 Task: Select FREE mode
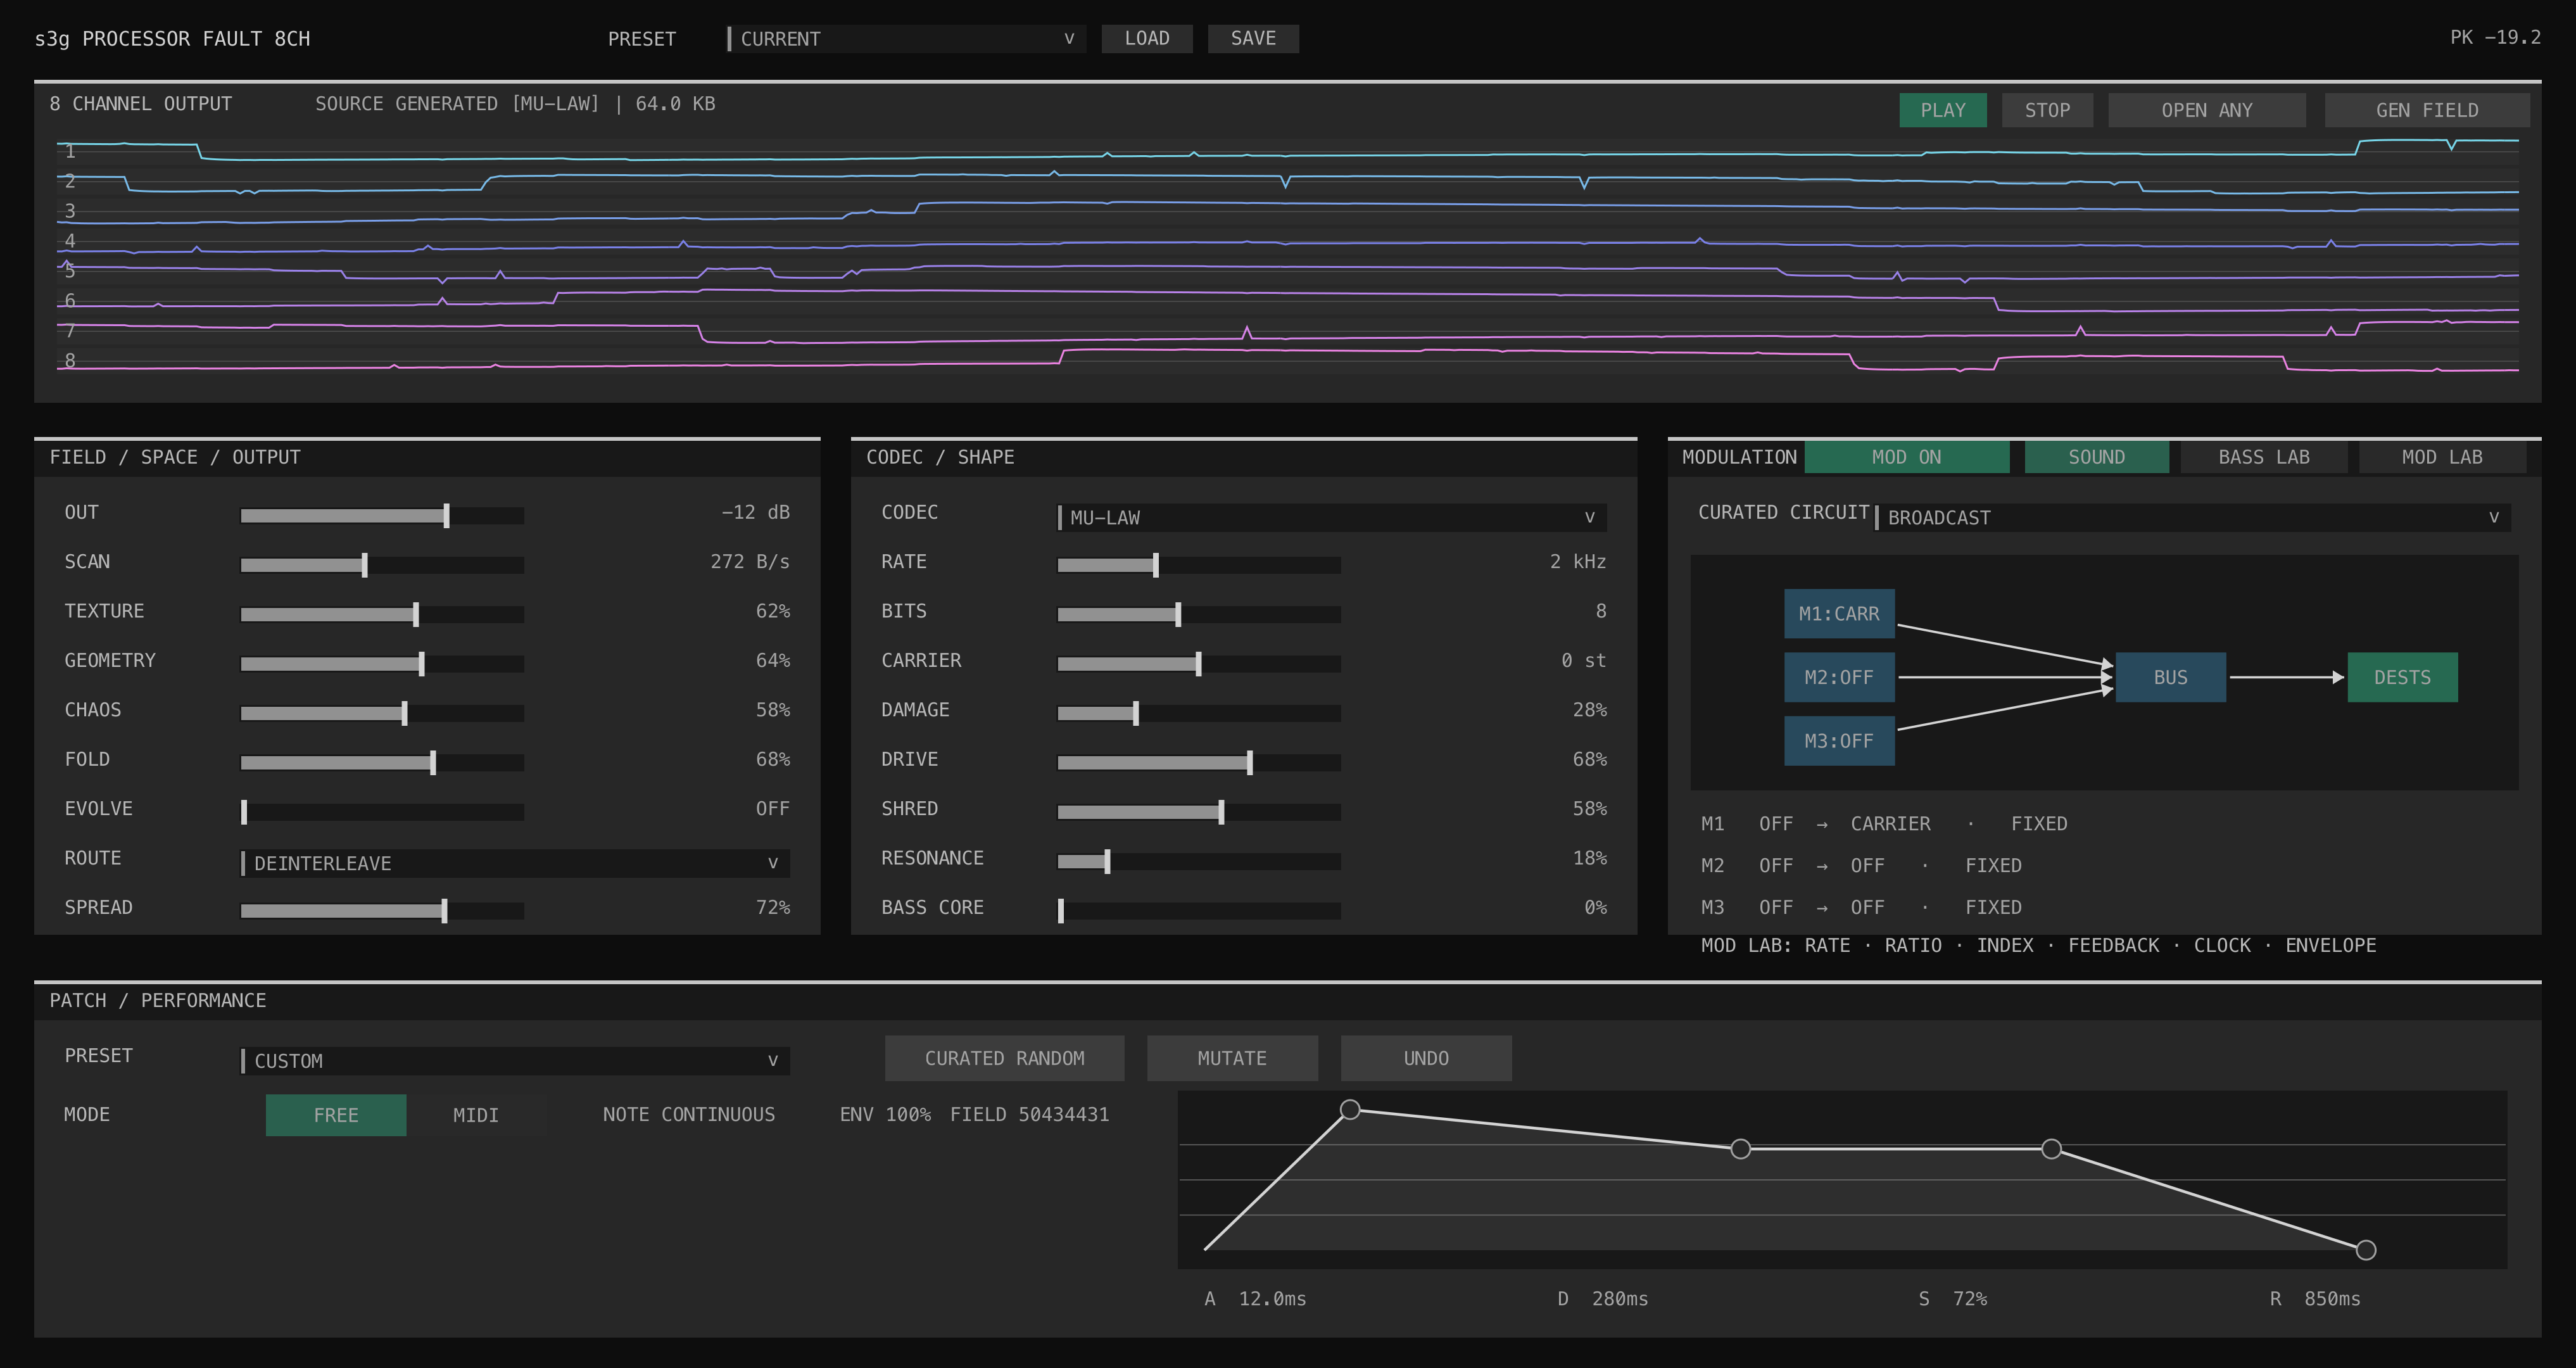336,1115
